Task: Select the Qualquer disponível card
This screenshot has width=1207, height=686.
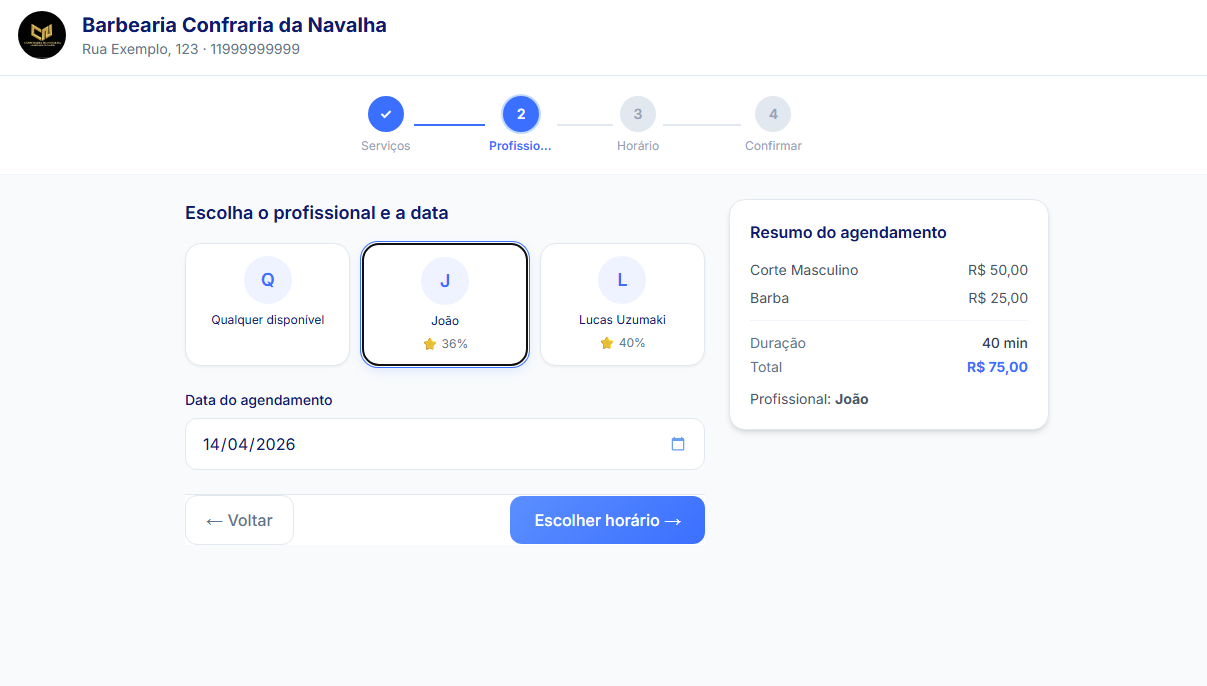Action: tap(268, 304)
